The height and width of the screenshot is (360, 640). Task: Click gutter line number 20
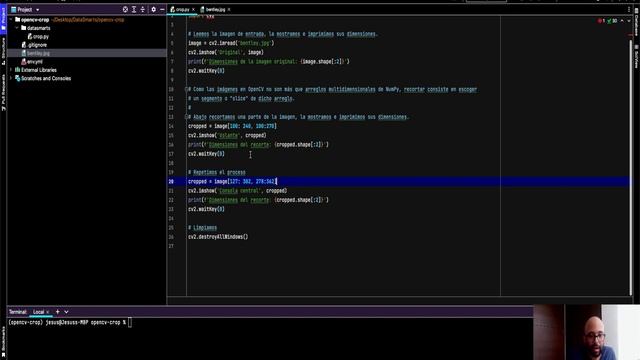171,181
